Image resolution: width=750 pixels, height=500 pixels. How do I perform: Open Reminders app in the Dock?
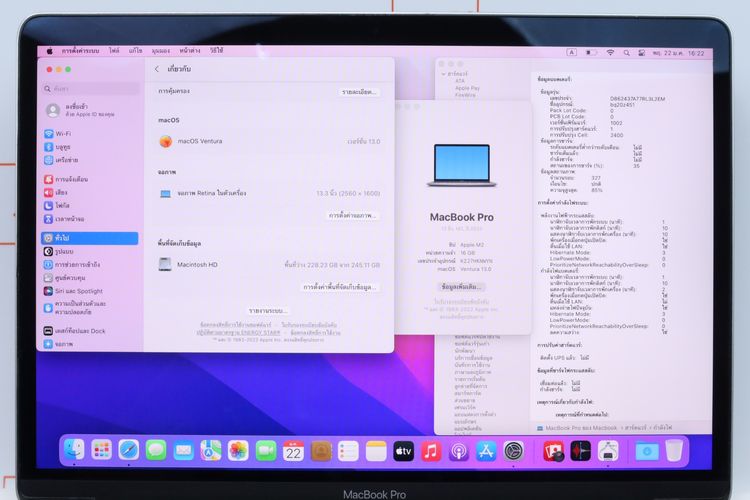click(348, 450)
